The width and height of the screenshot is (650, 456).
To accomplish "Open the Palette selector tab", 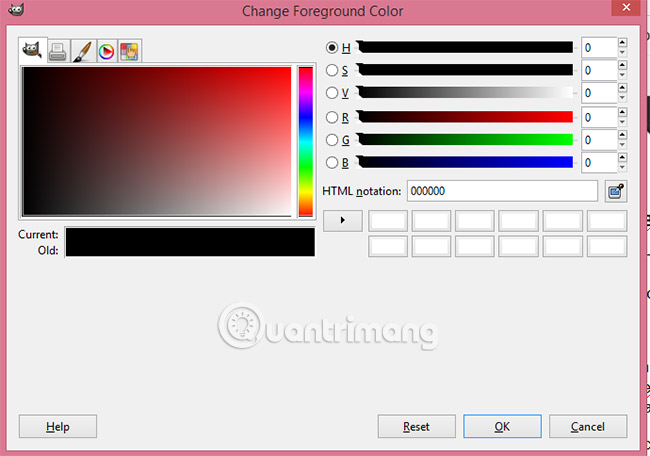I will click(x=130, y=51).
